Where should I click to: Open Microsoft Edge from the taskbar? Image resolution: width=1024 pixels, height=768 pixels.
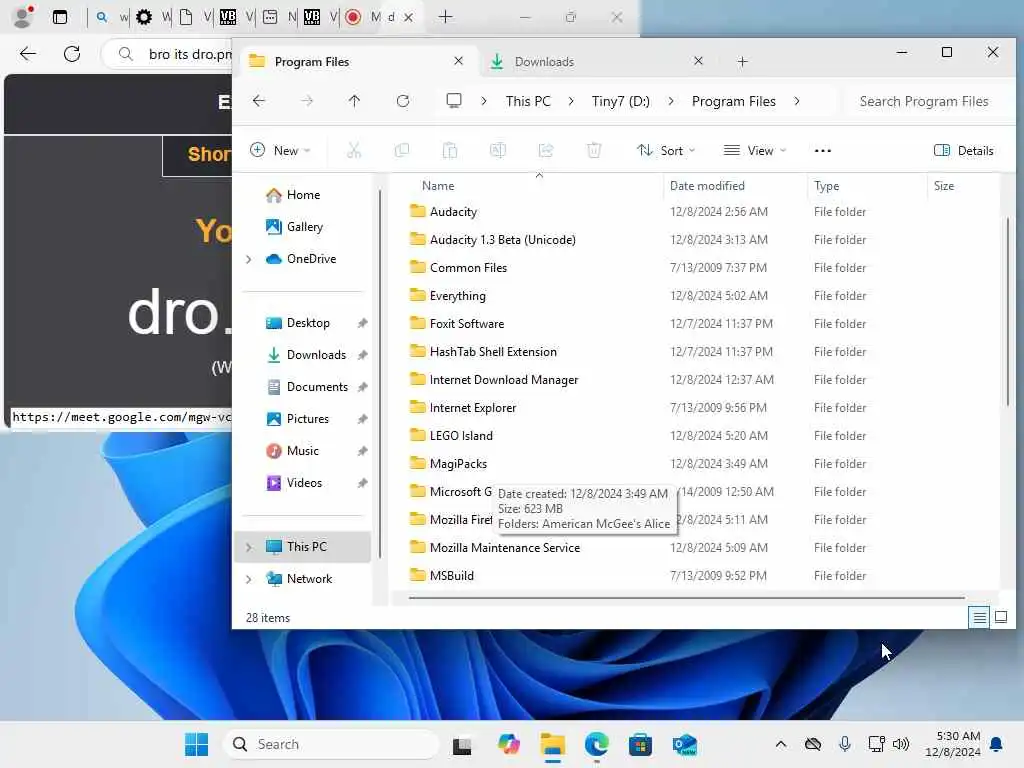(x=596, y=744)
